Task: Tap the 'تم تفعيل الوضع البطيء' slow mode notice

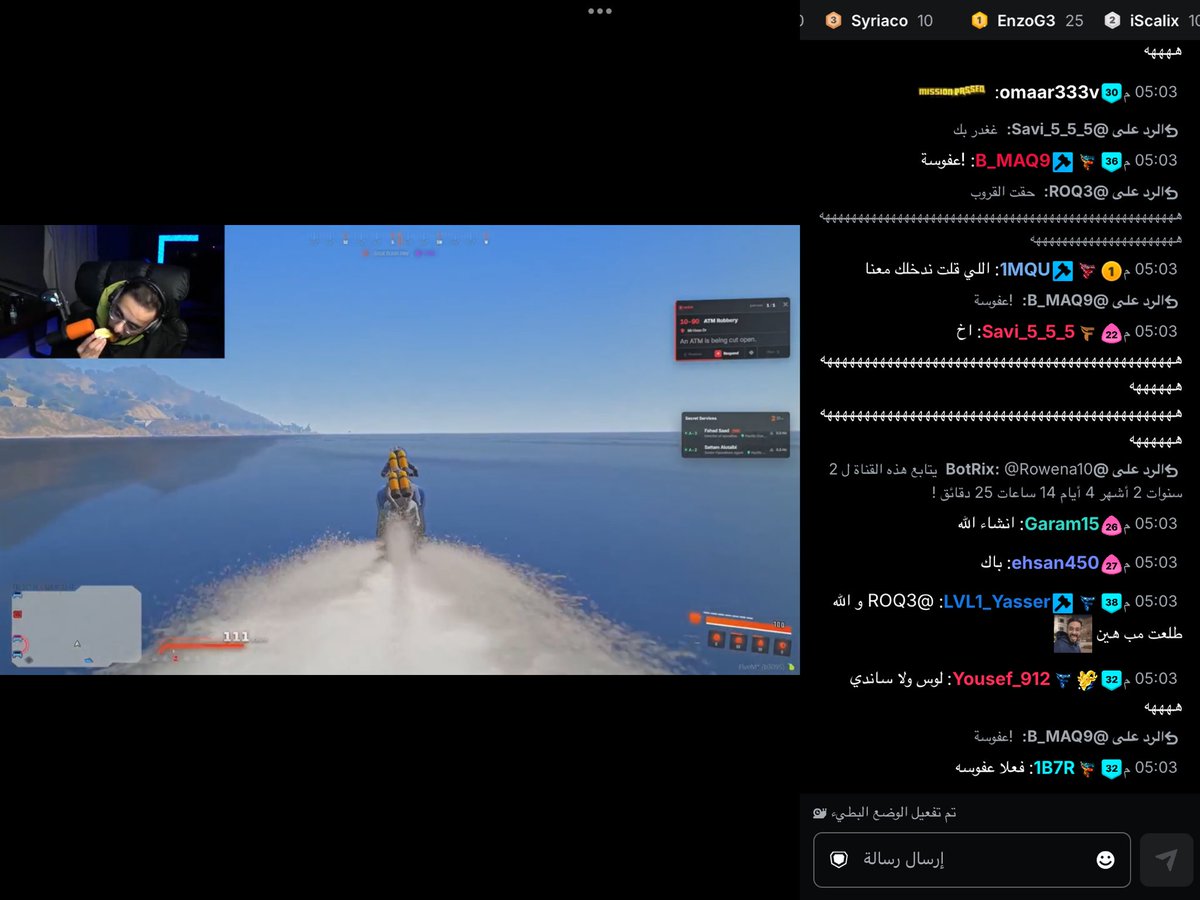Action: 894,813
